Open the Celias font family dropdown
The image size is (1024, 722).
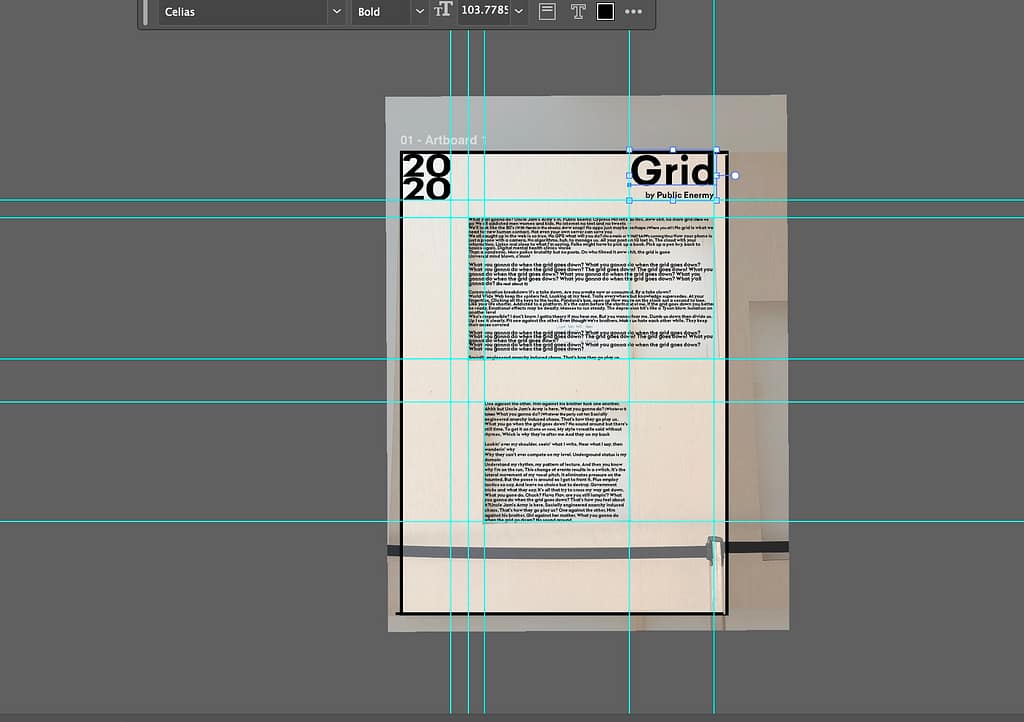tap(336, 12)
